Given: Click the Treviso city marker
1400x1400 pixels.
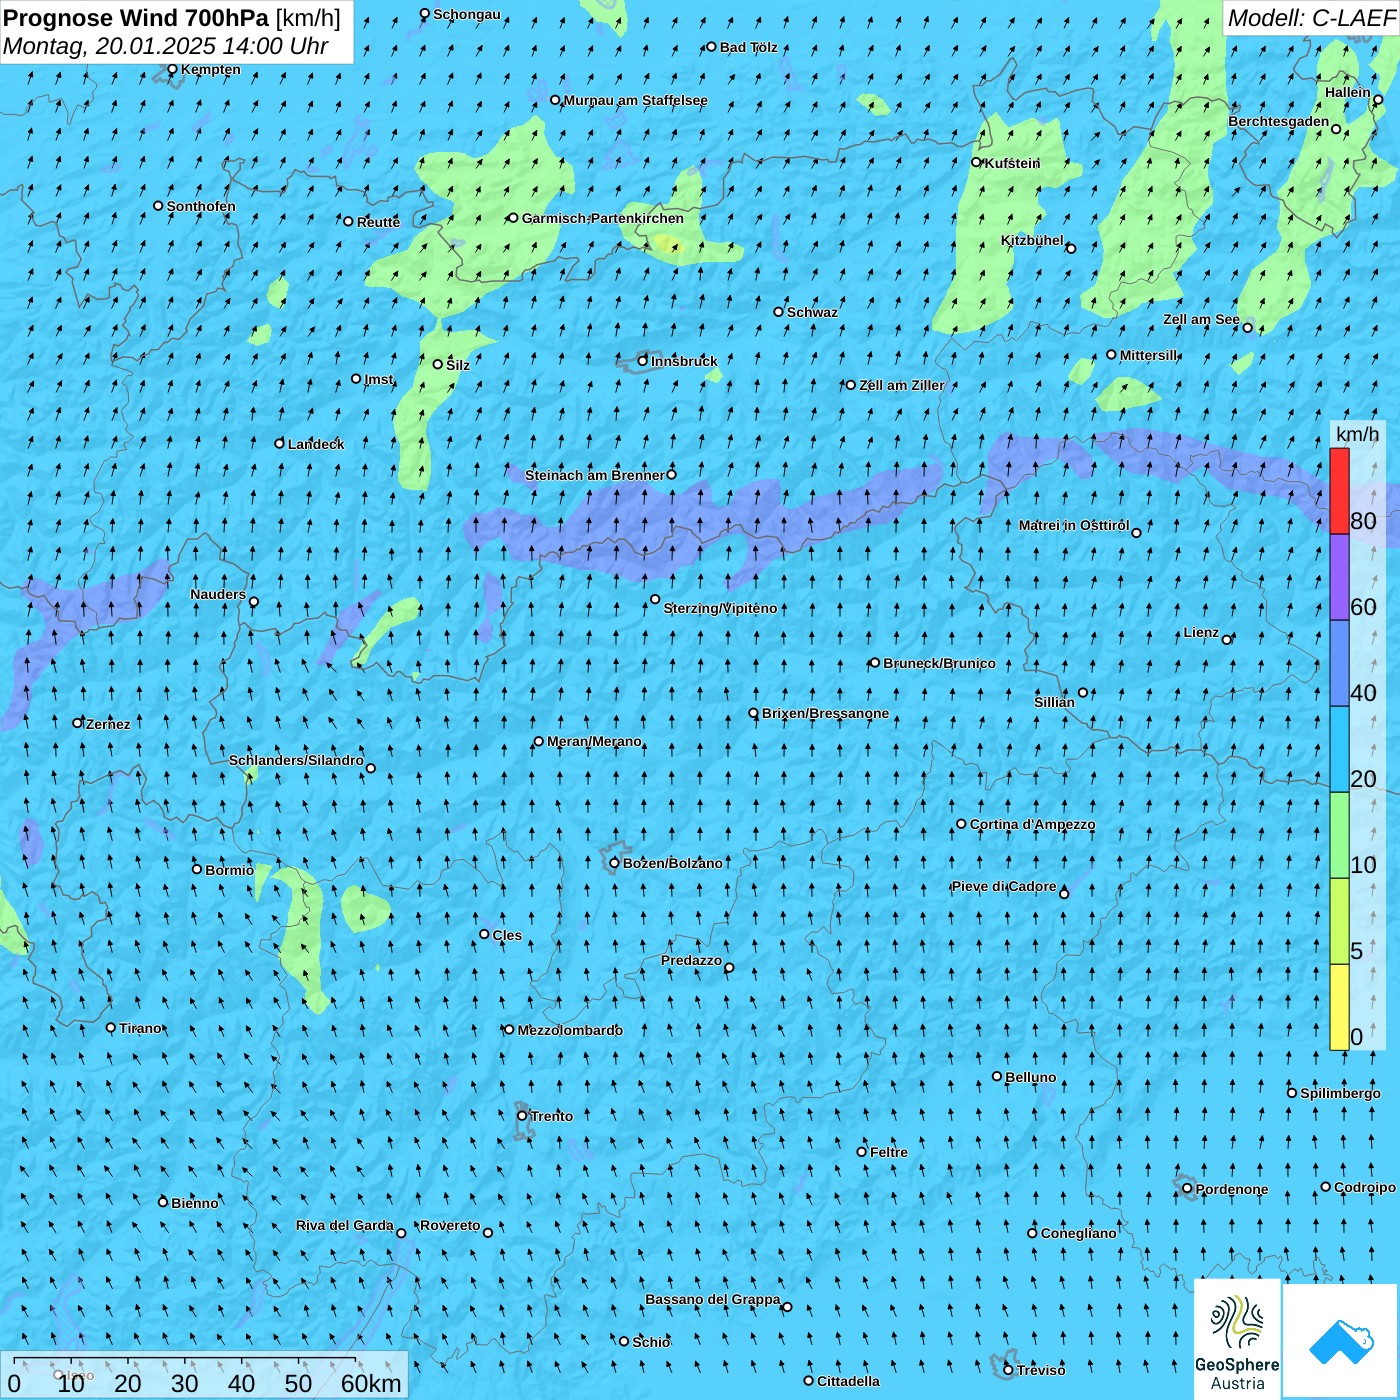Looking at the screenshot, I should click(x=1009, y=1370).
